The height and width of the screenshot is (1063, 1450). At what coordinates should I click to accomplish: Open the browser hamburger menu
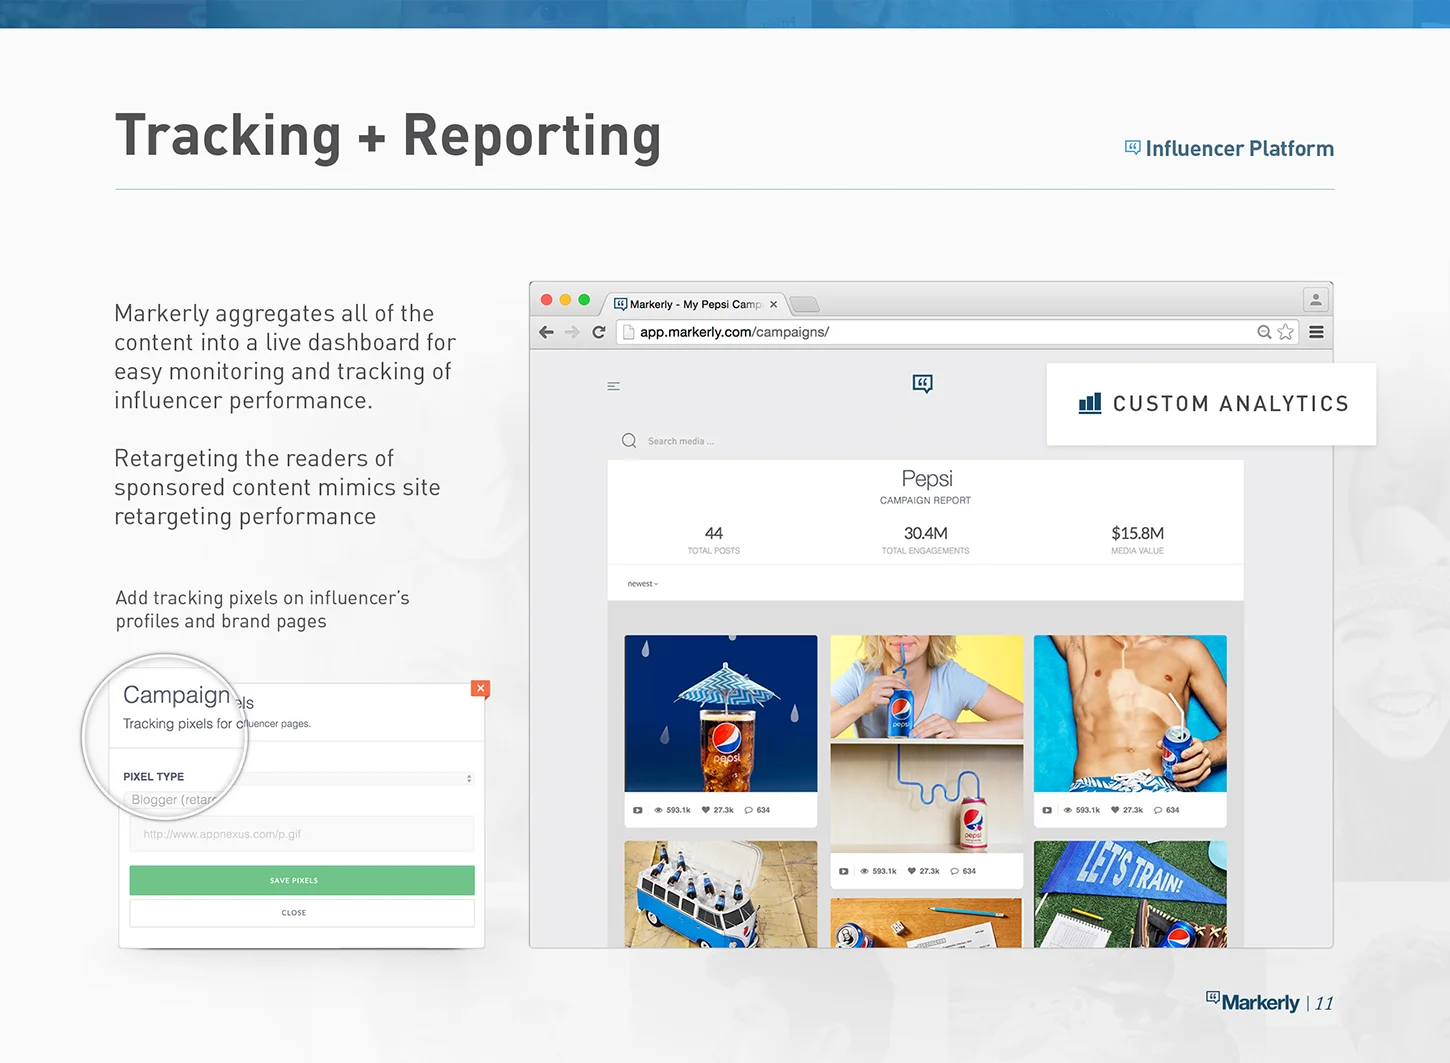pyautogui.click(x=1316, y=332)
